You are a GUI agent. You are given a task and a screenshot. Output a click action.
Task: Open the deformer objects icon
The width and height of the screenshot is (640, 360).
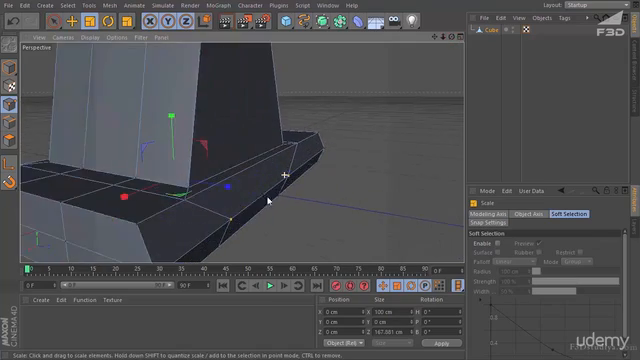click(358, 21)
